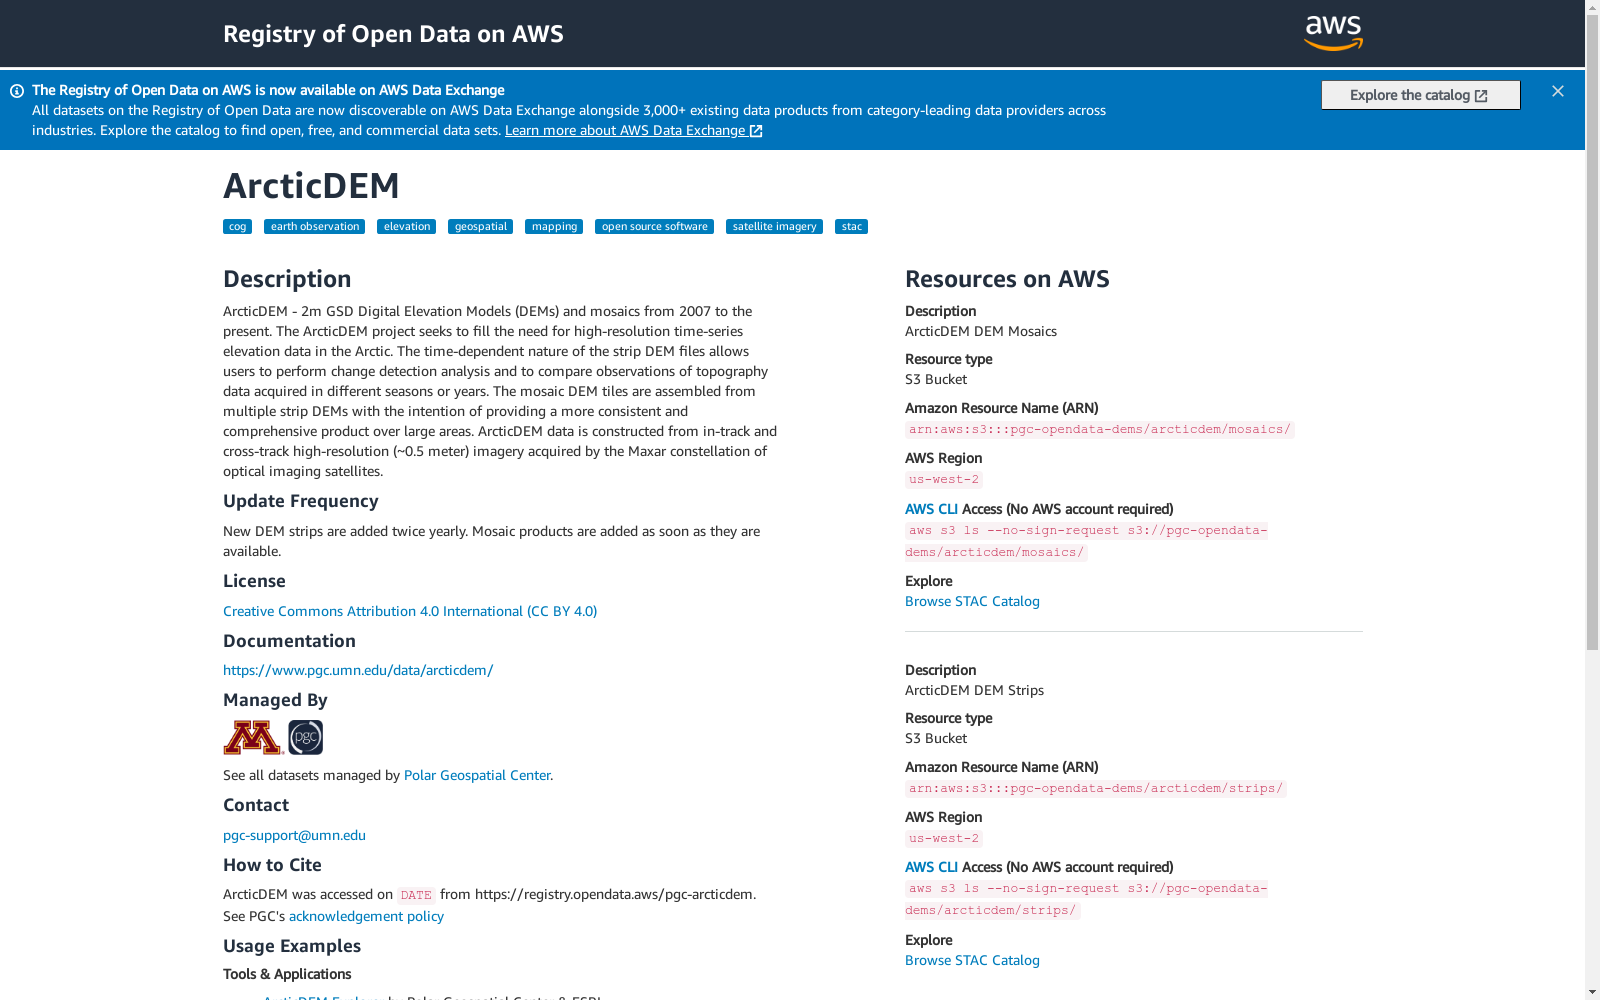Open the Creative Commons Attribution 4.0 license link
Viewport: 1600px width, 1000px height.
point(410,611)
